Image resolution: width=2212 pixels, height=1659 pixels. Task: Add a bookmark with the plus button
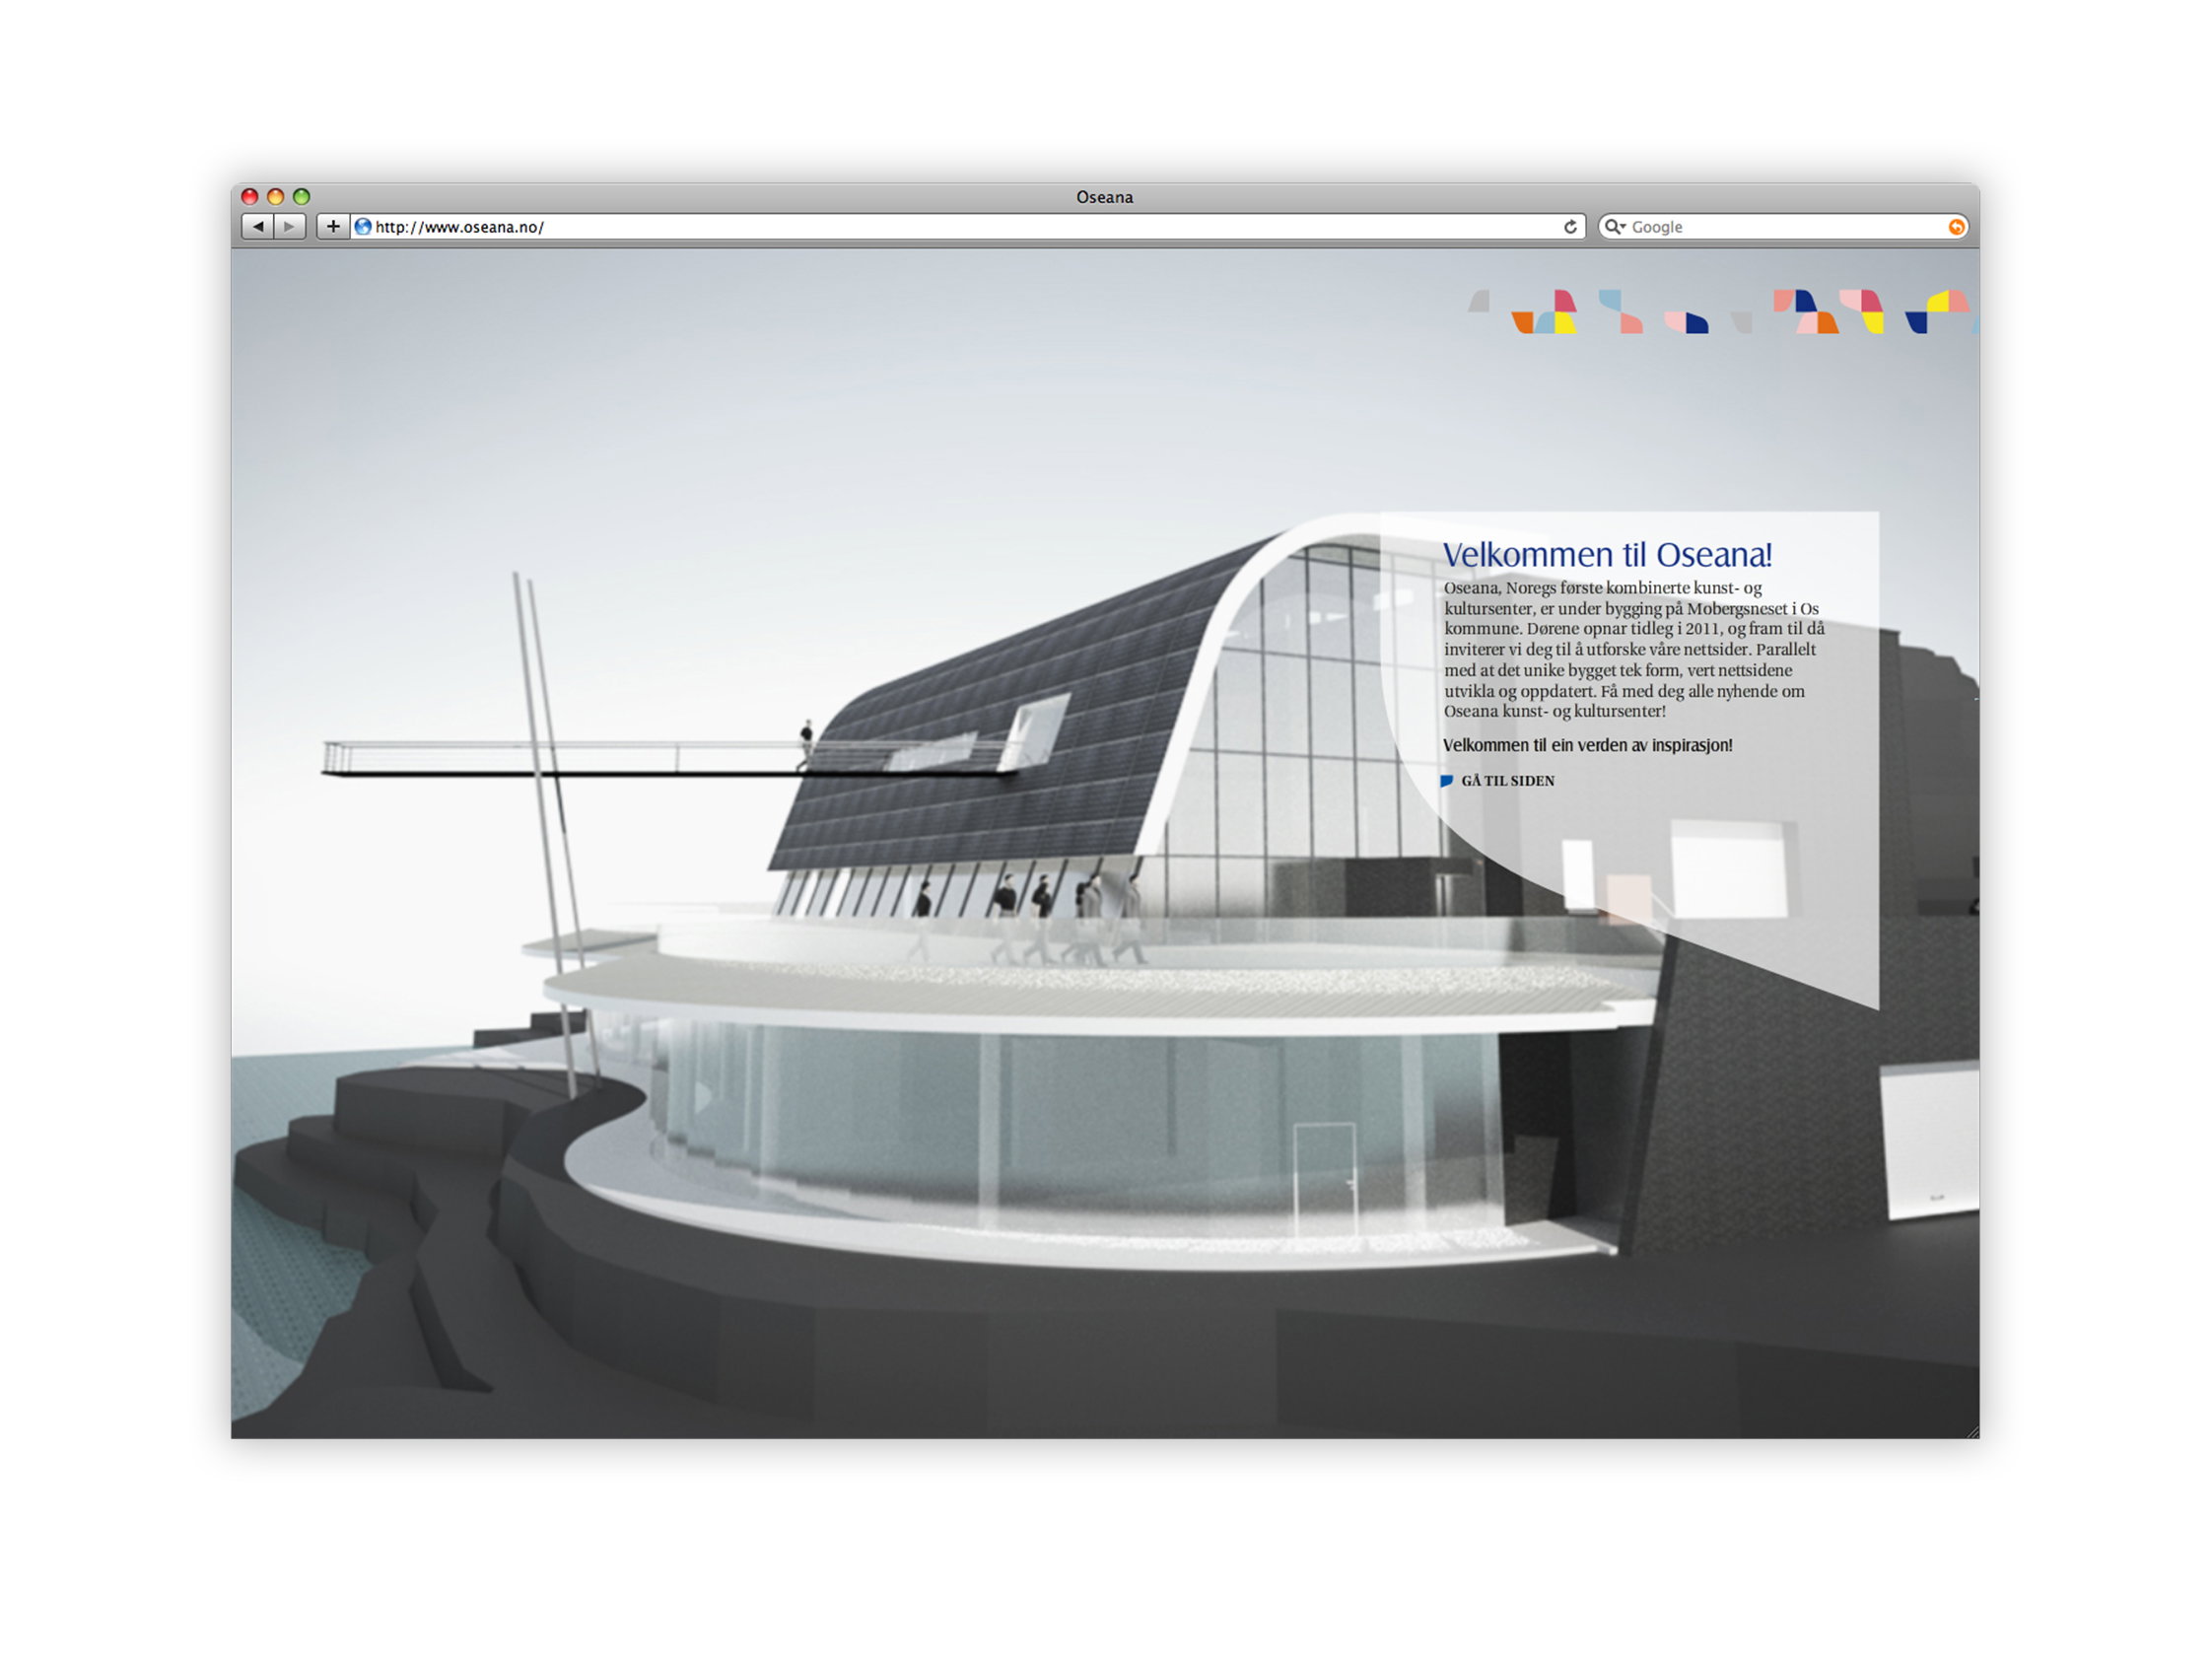[x=333, y=226]
